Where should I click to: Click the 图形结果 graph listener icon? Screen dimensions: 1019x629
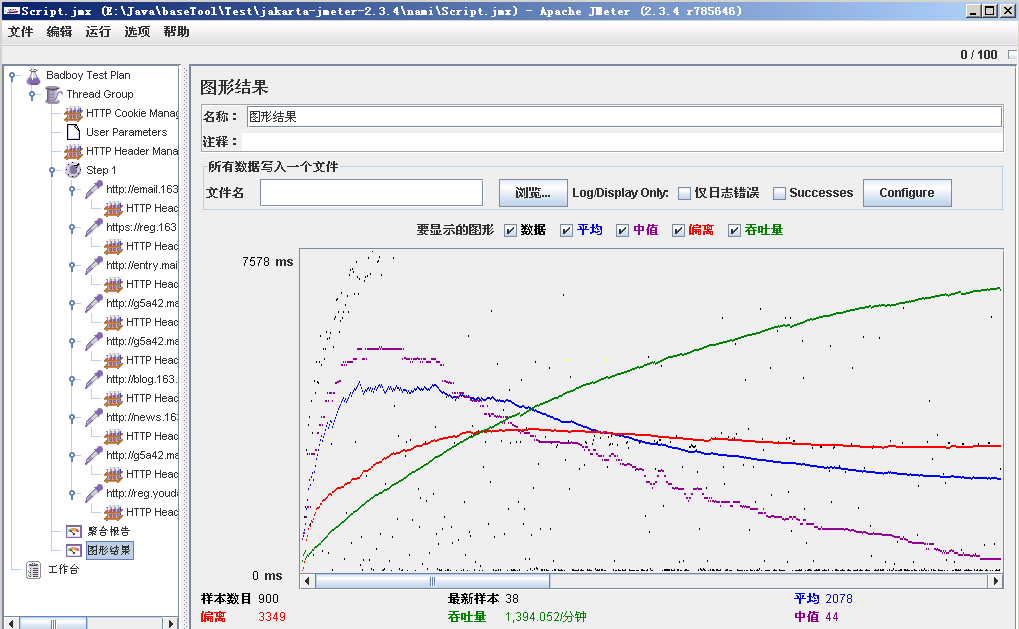pyautogui.click(x=72, y=549)
